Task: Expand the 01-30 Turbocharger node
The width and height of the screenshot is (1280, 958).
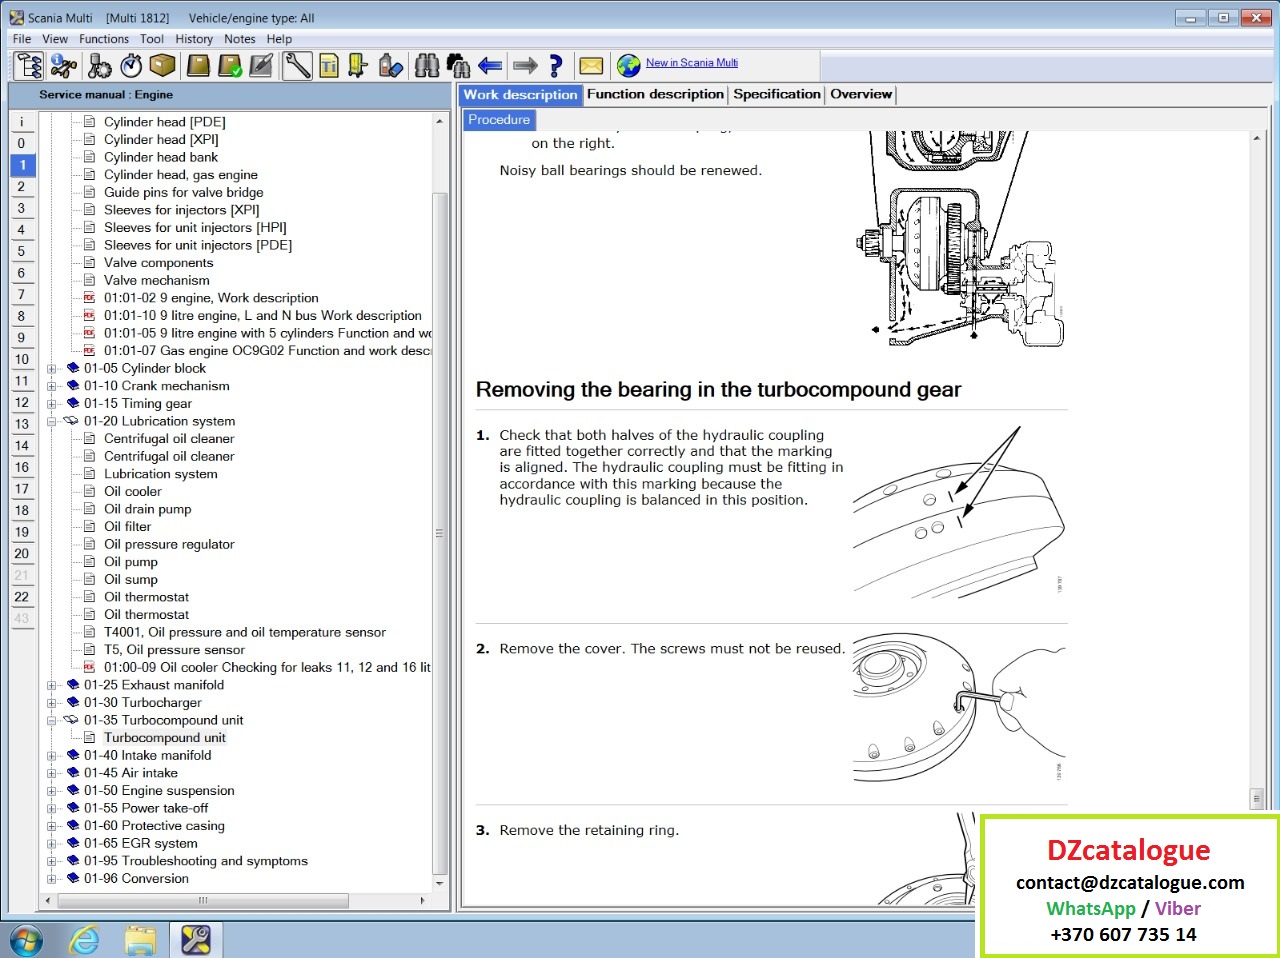Action: (x=52, y=703)
